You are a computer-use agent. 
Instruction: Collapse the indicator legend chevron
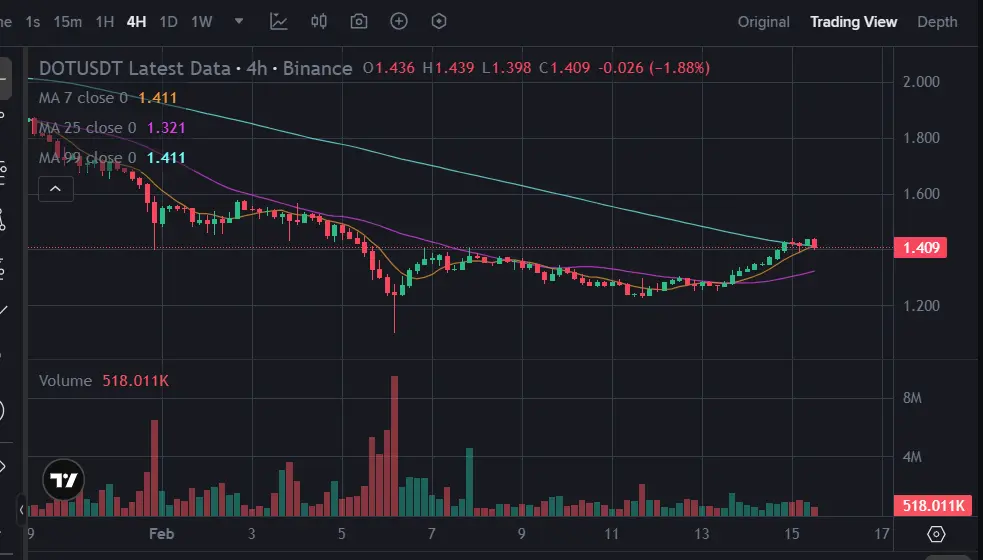pos(56,189)
